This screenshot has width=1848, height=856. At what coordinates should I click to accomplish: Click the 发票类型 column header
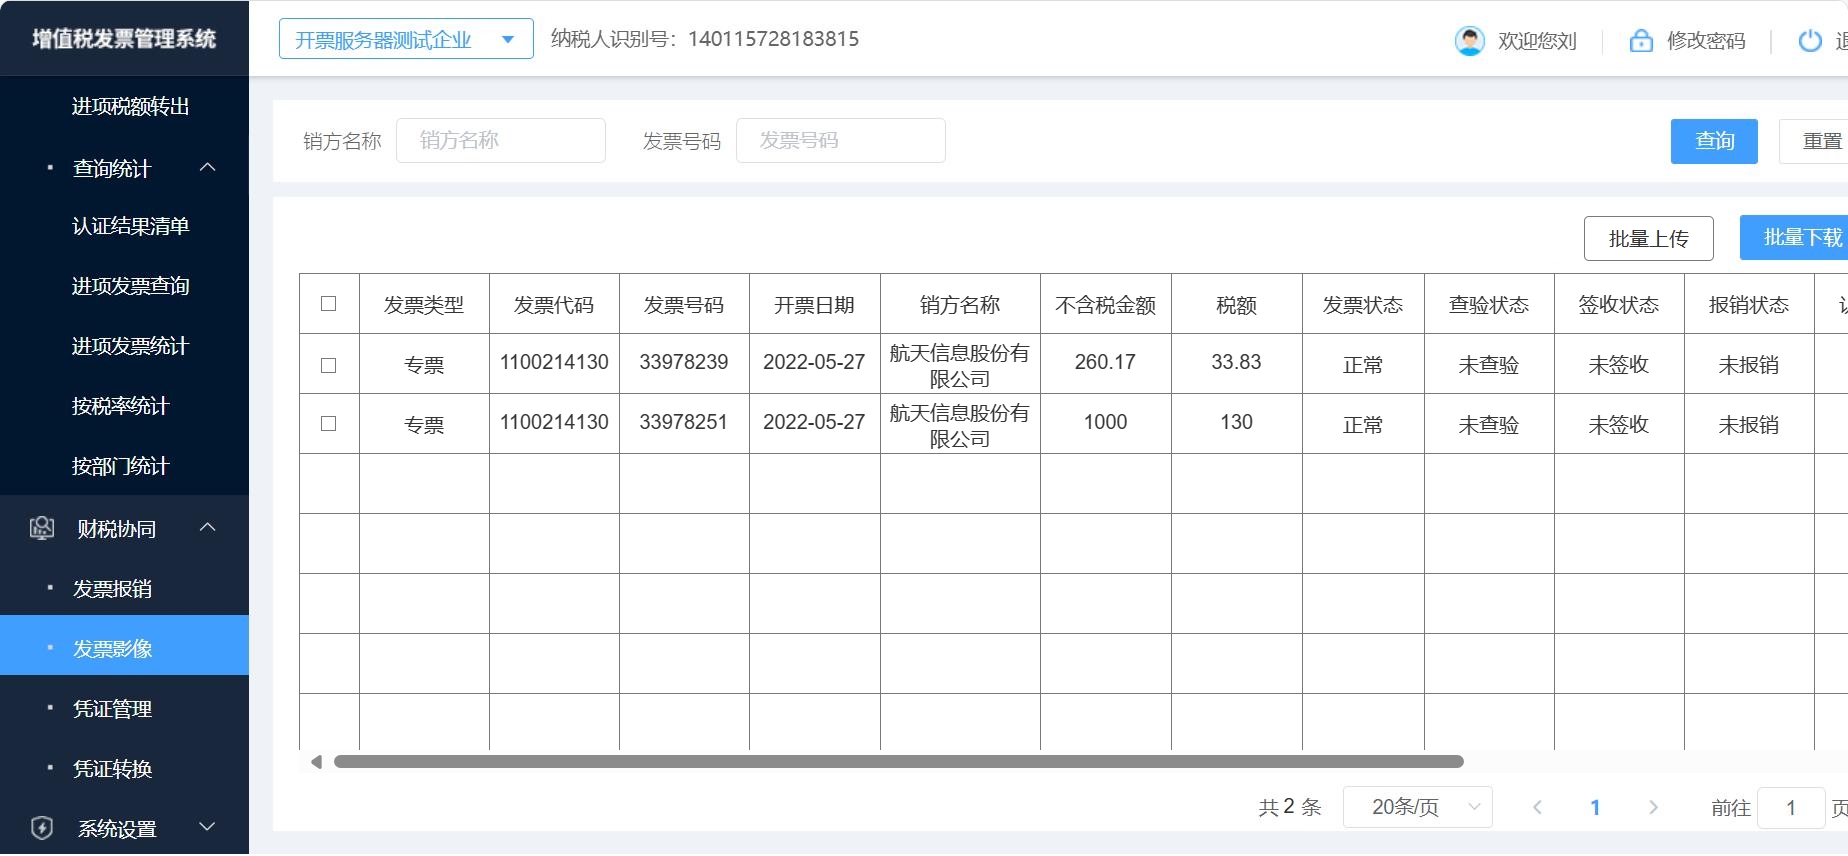tap(424, 305)
